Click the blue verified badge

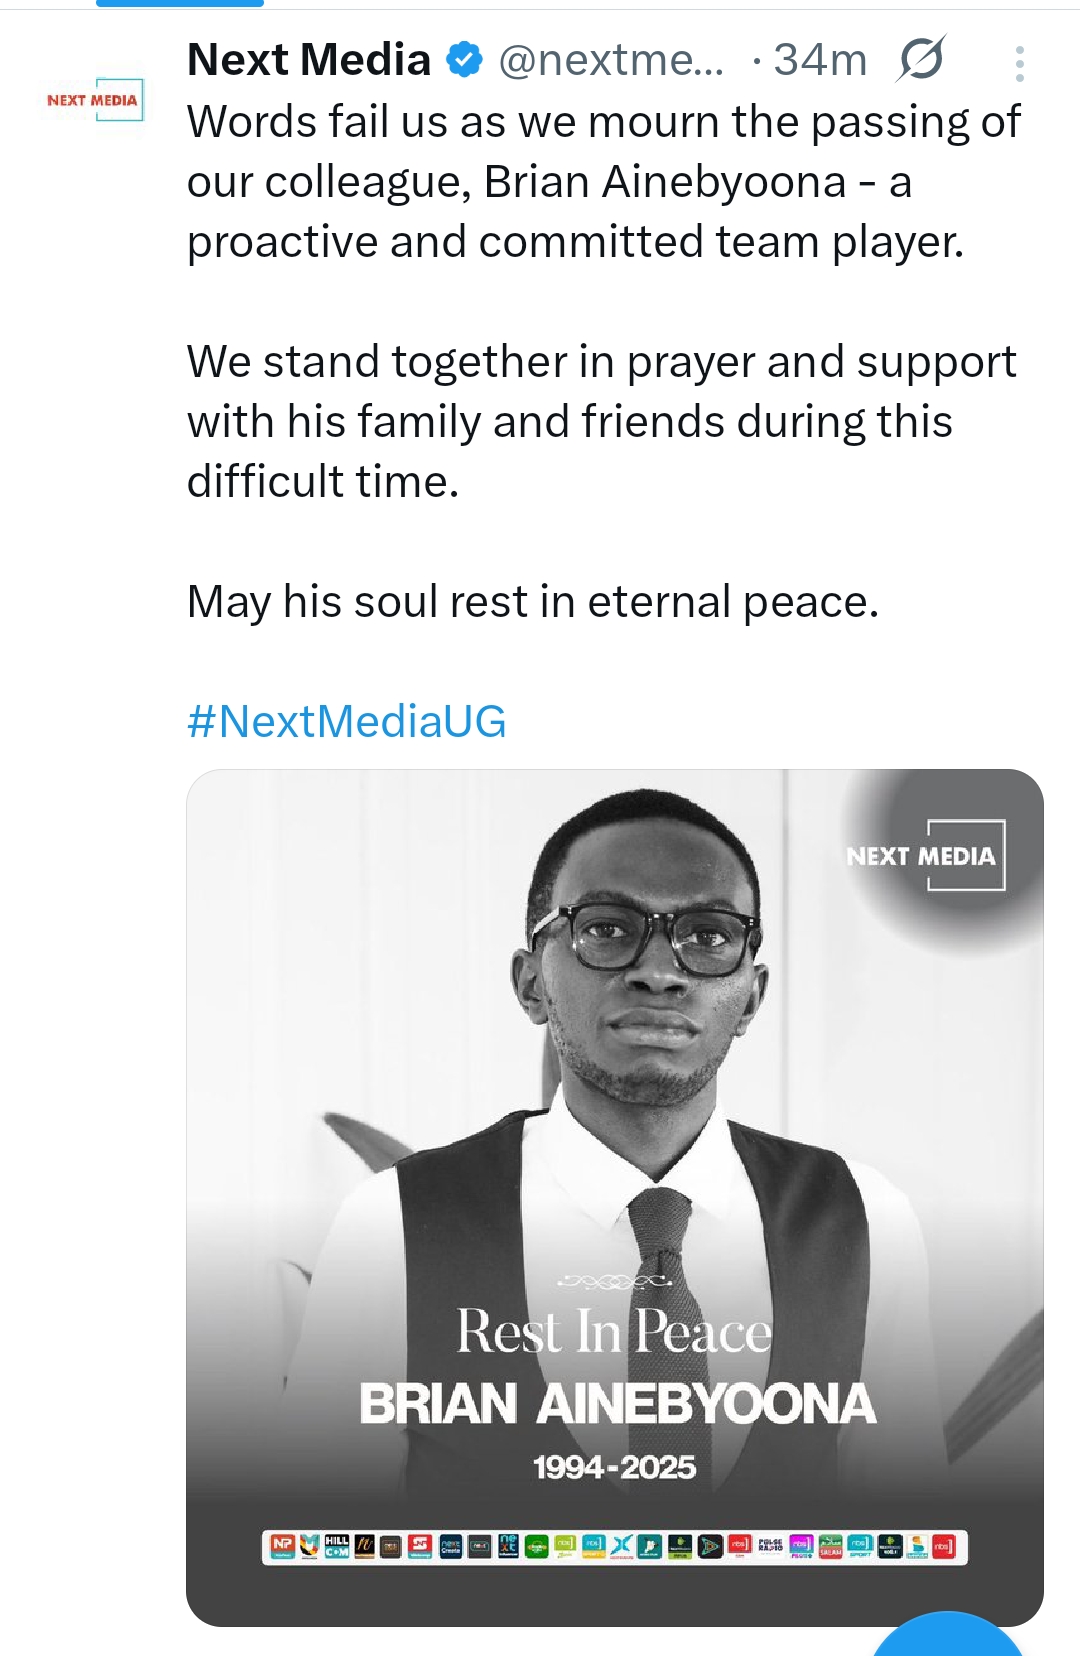click(x=464, y=60)
